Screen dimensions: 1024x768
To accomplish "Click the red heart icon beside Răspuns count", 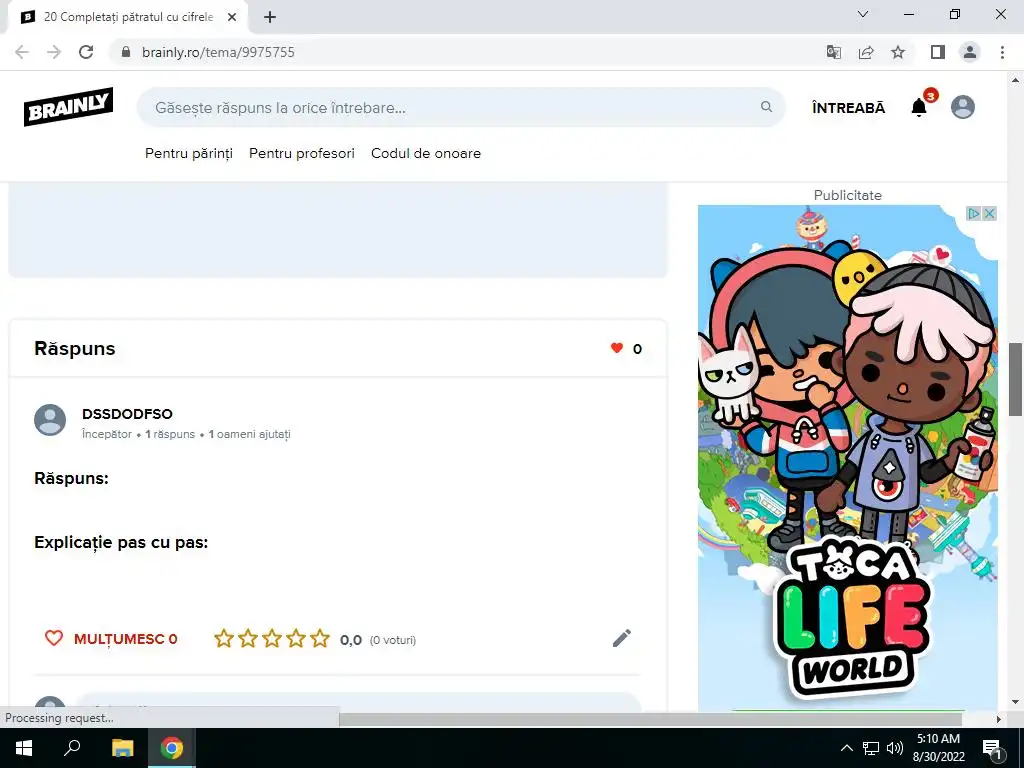I will click(616, 348).
